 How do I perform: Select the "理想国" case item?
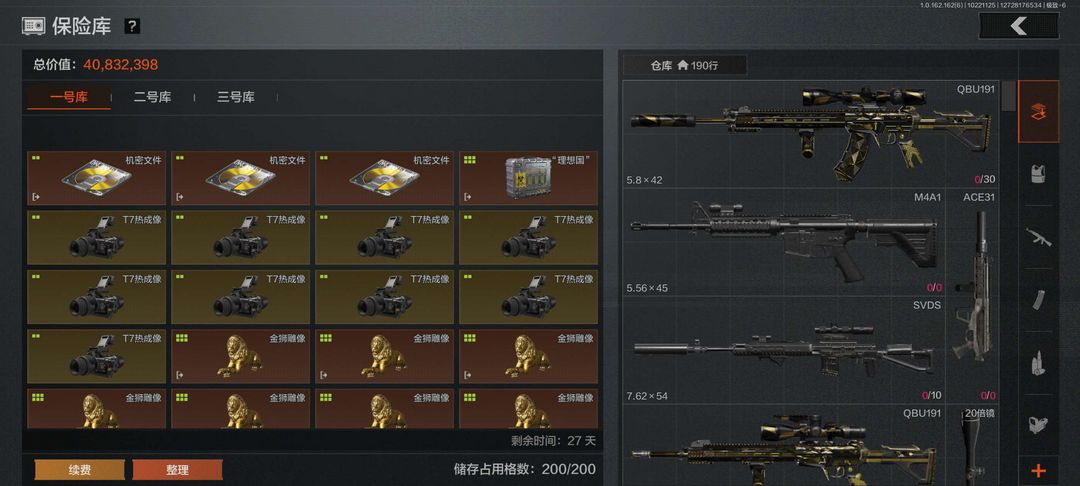click(528, 178)
